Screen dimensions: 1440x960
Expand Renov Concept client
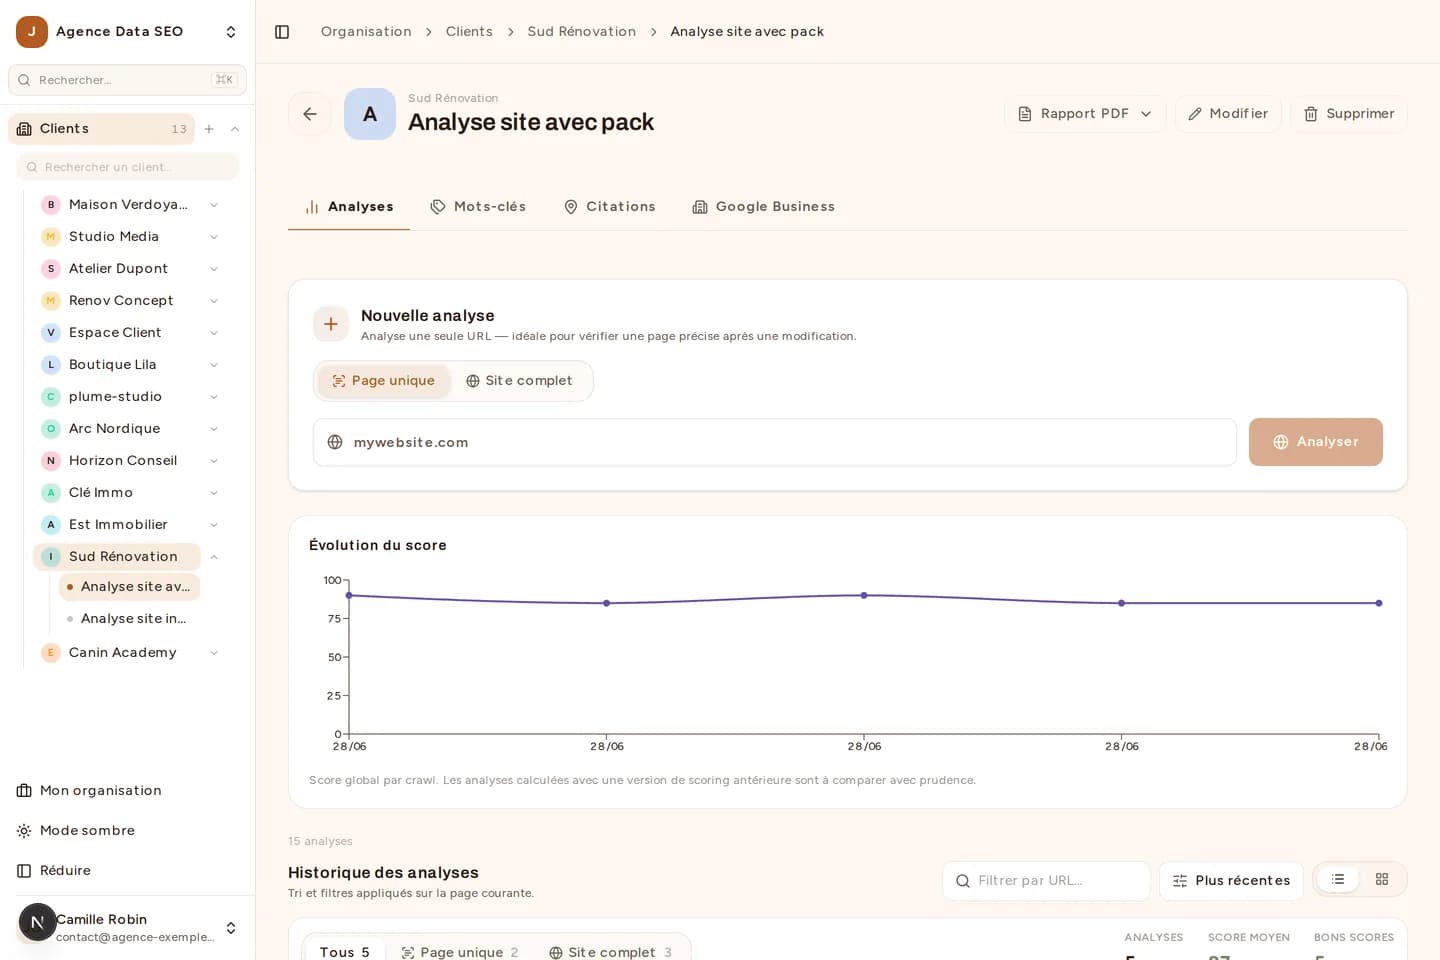click(214, 301)
